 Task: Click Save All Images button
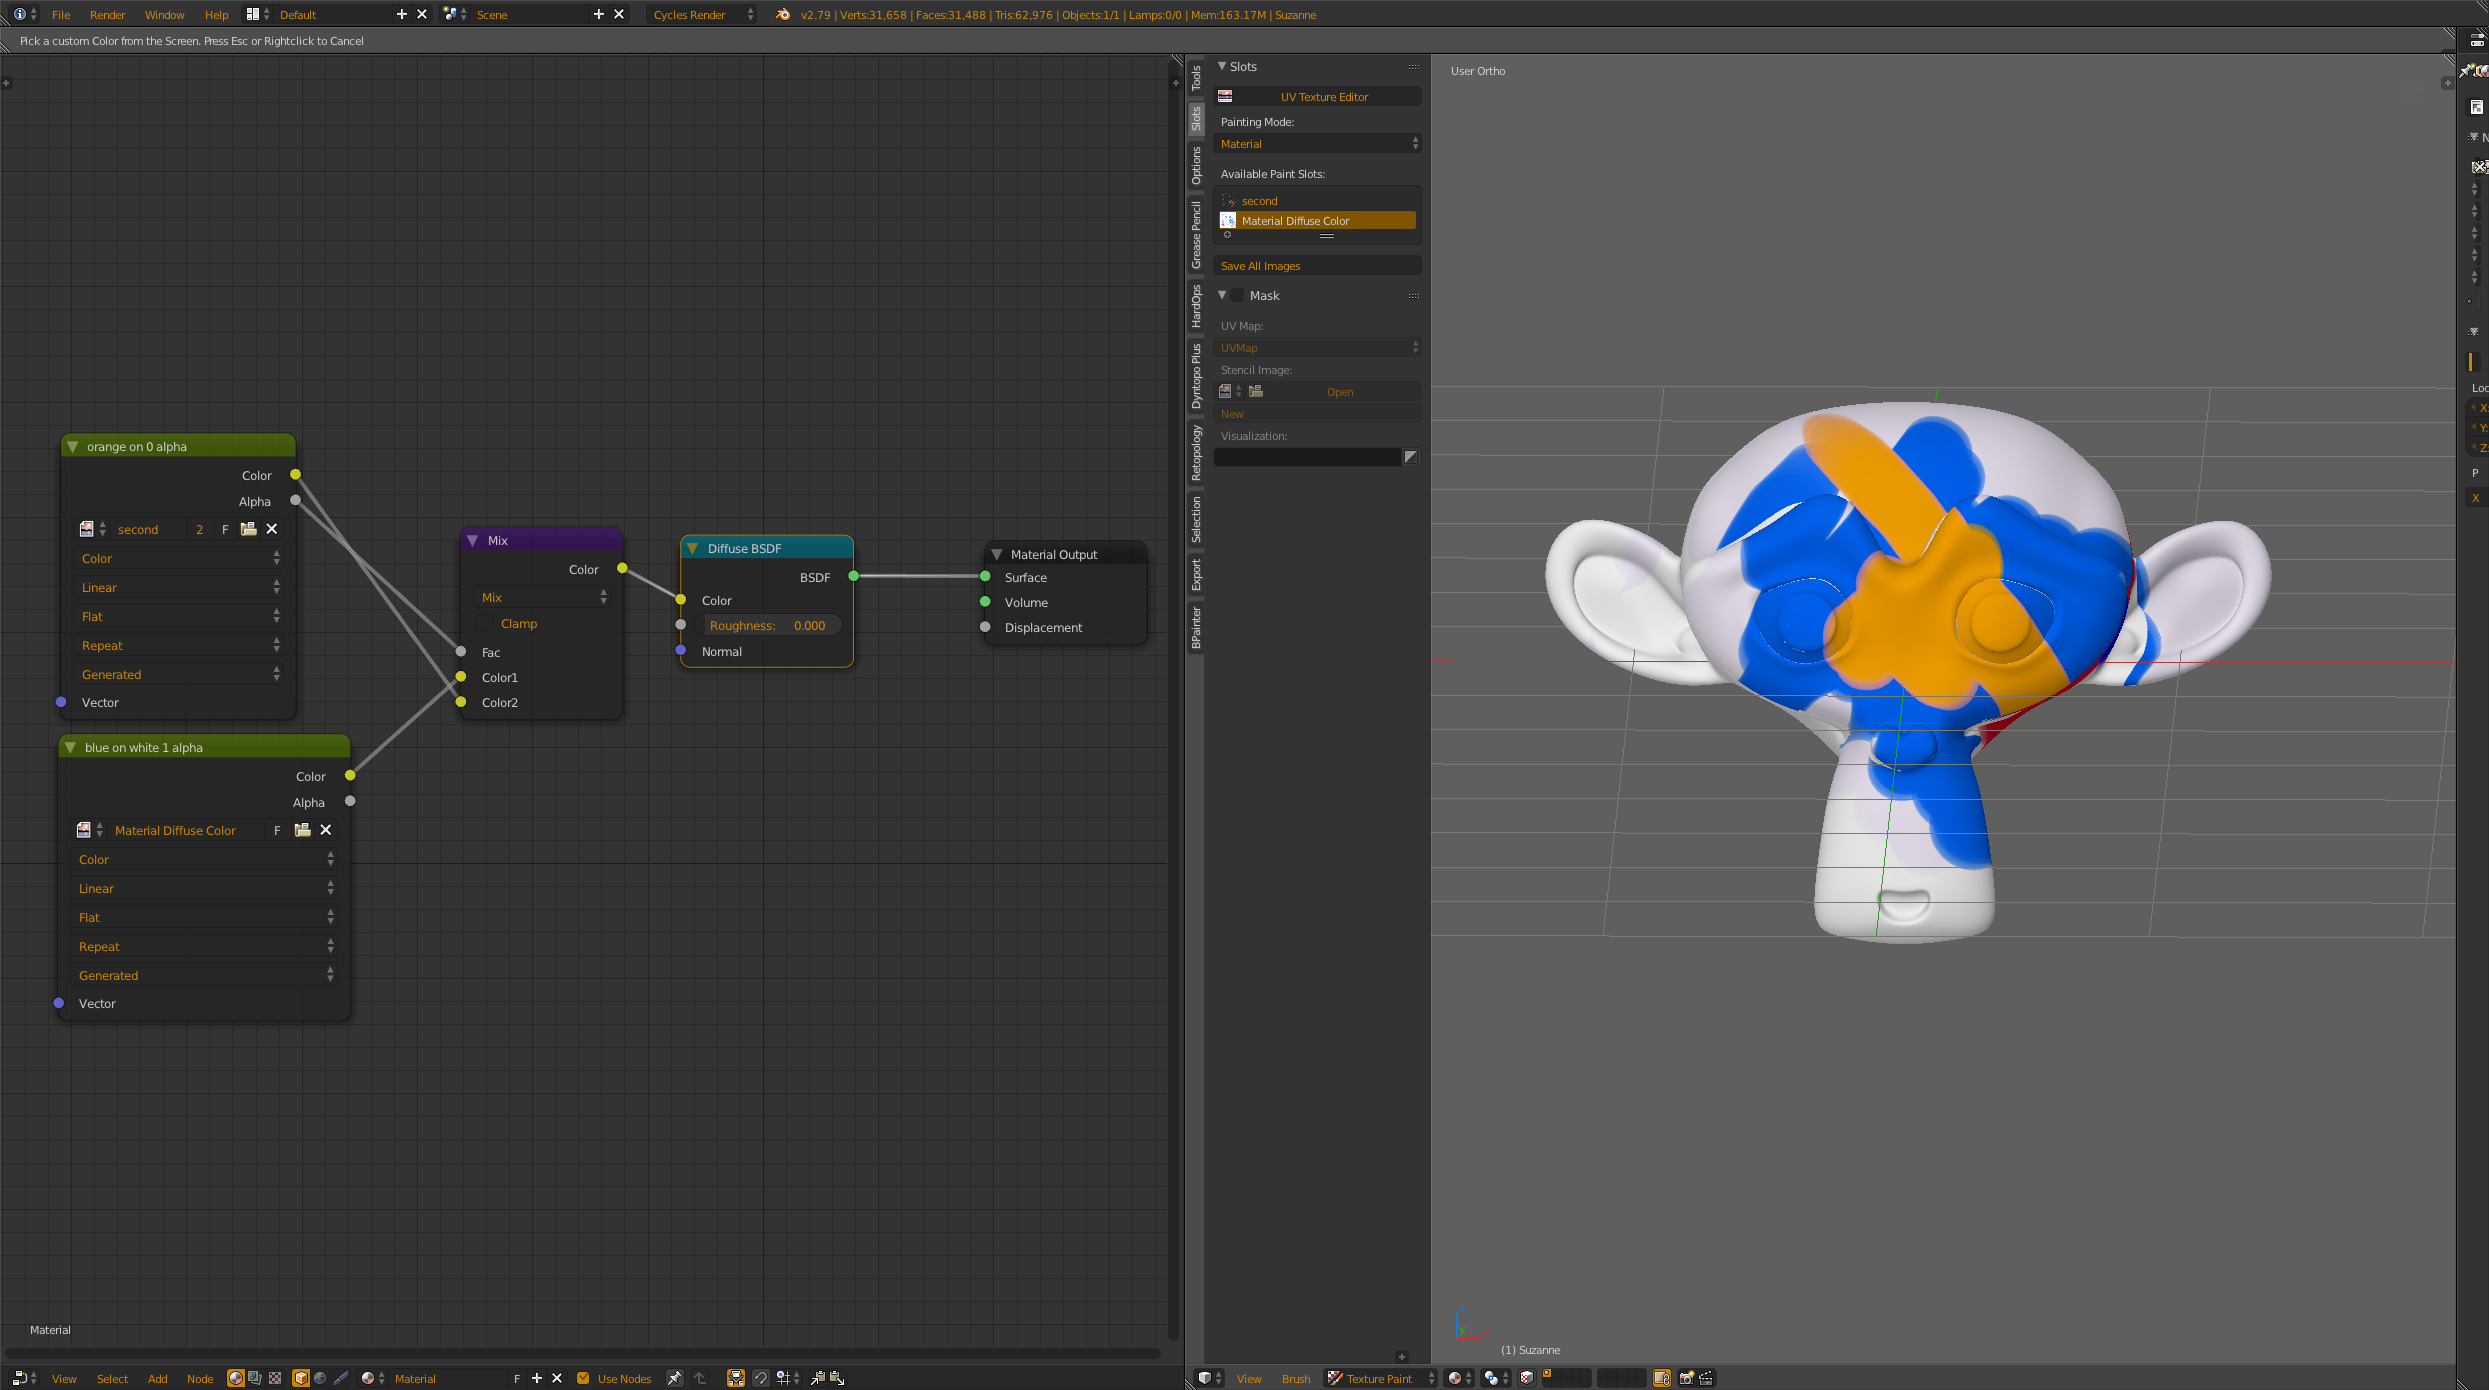(x=1318, y=266)
